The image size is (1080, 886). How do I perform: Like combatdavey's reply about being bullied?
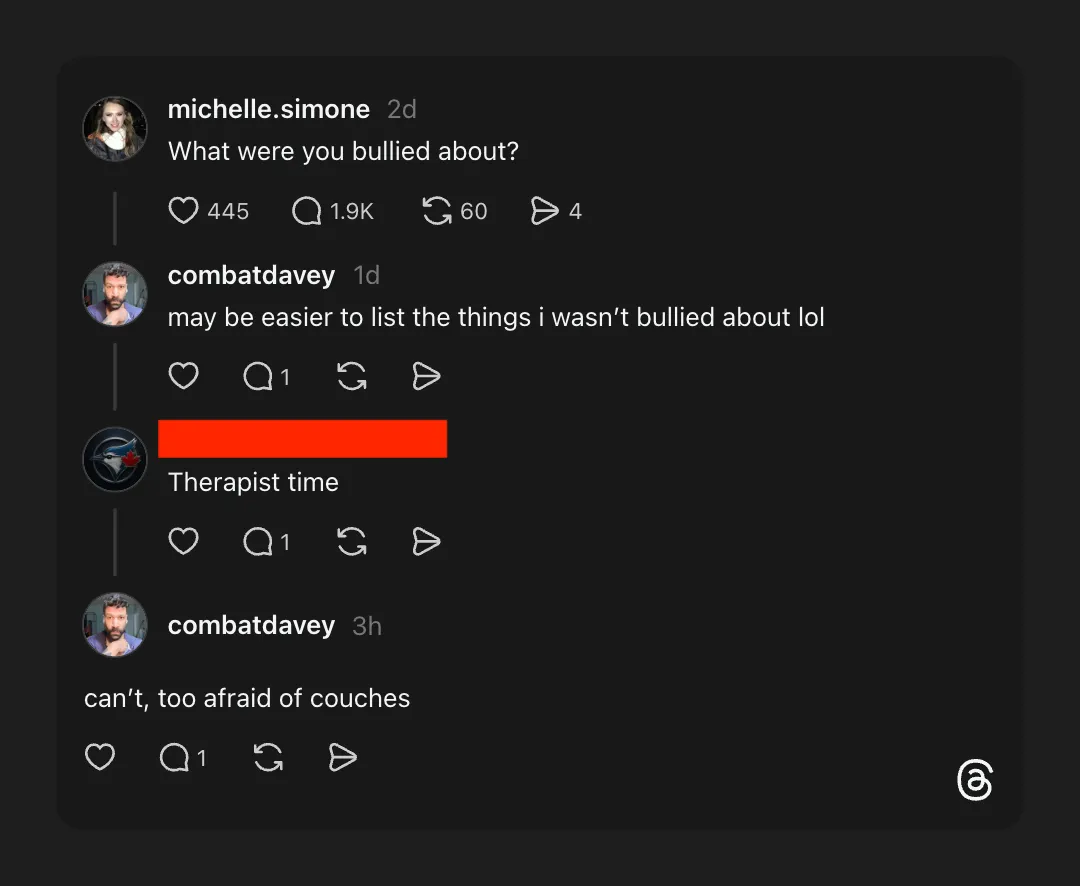(183, 376)
